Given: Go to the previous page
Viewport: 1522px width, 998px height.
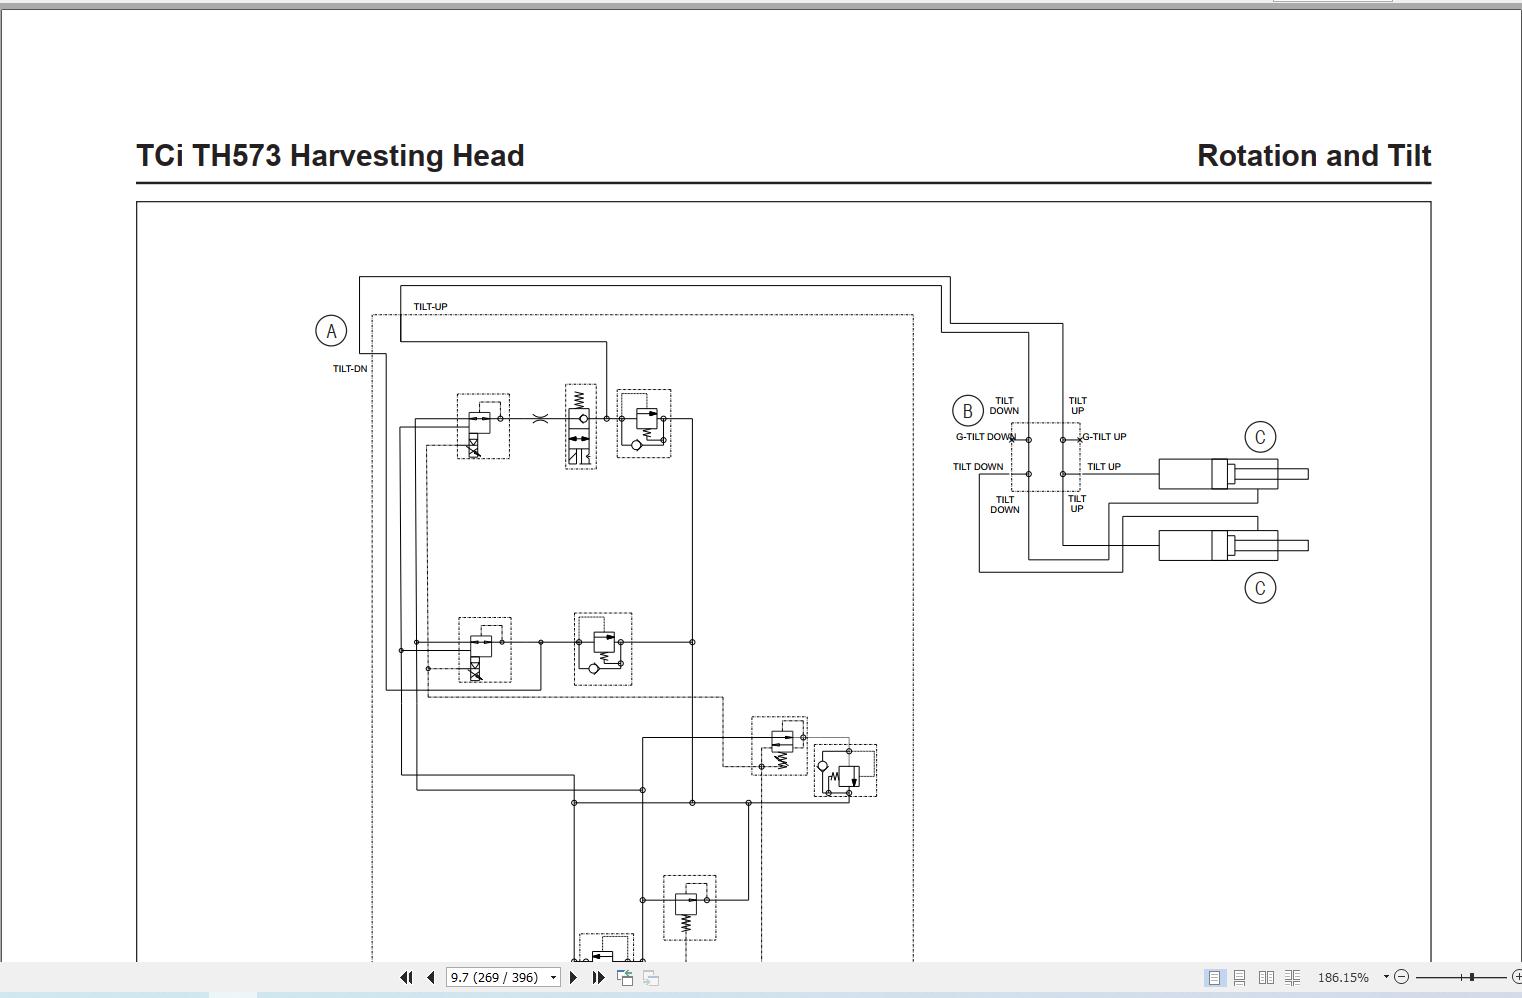Looking at the screenshot, I should 431,977.
